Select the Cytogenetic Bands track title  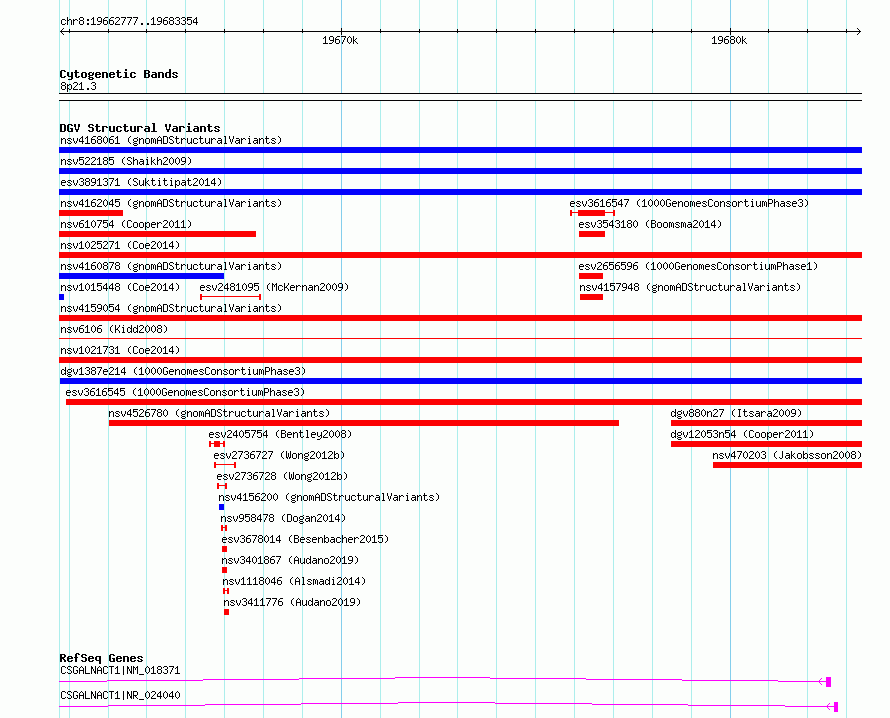point(119,74)
